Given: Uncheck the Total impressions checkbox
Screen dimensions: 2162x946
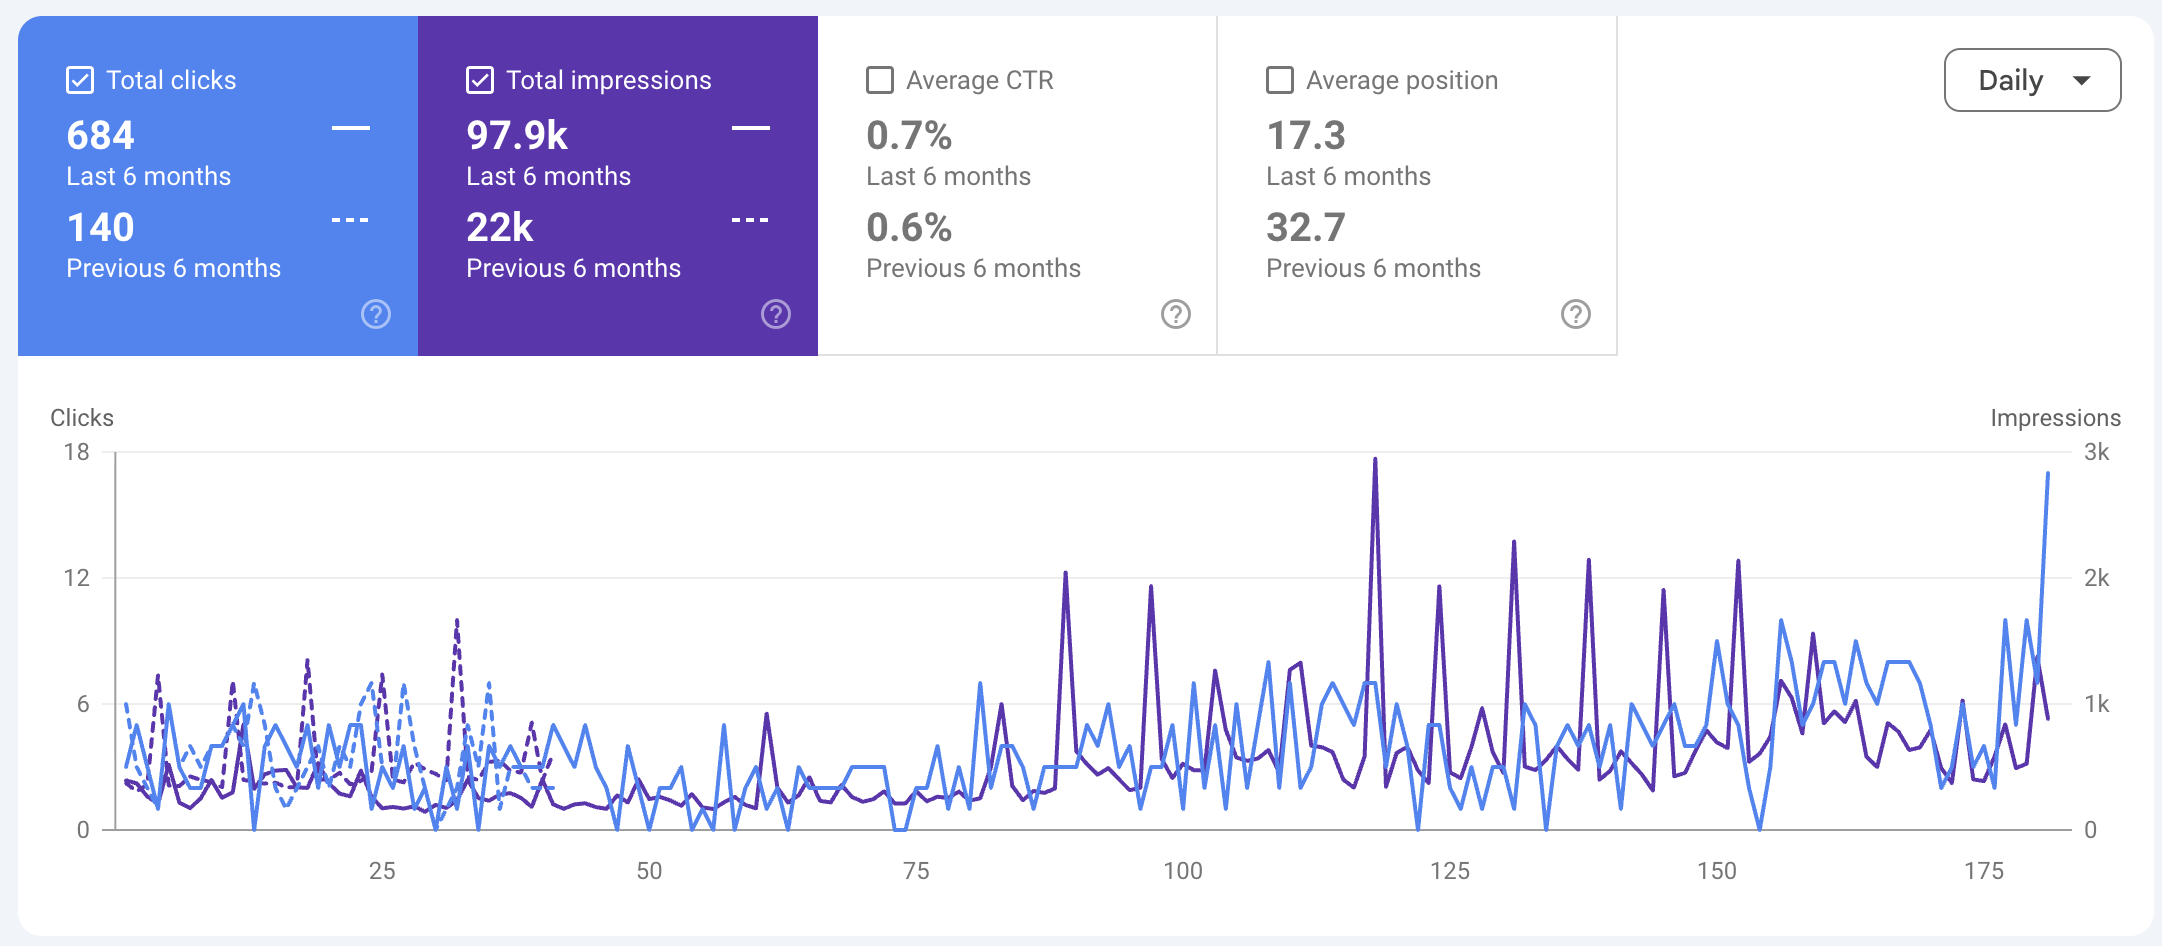Looking at the screenshot, I should pos(480,80).
